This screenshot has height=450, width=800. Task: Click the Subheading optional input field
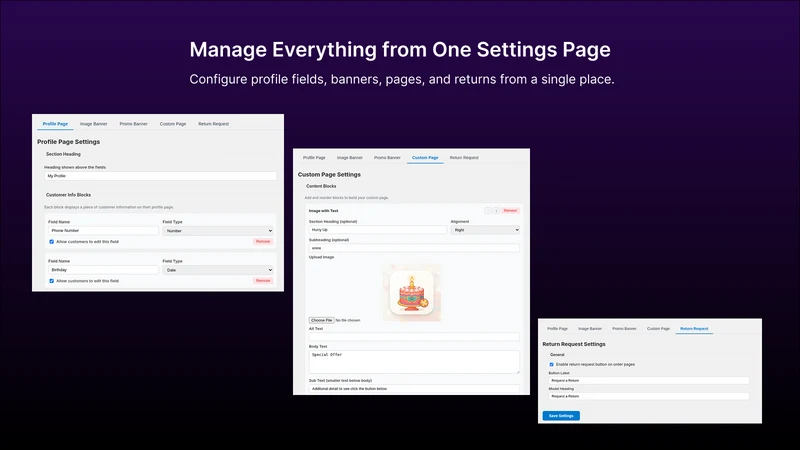(x=414, y=248)
